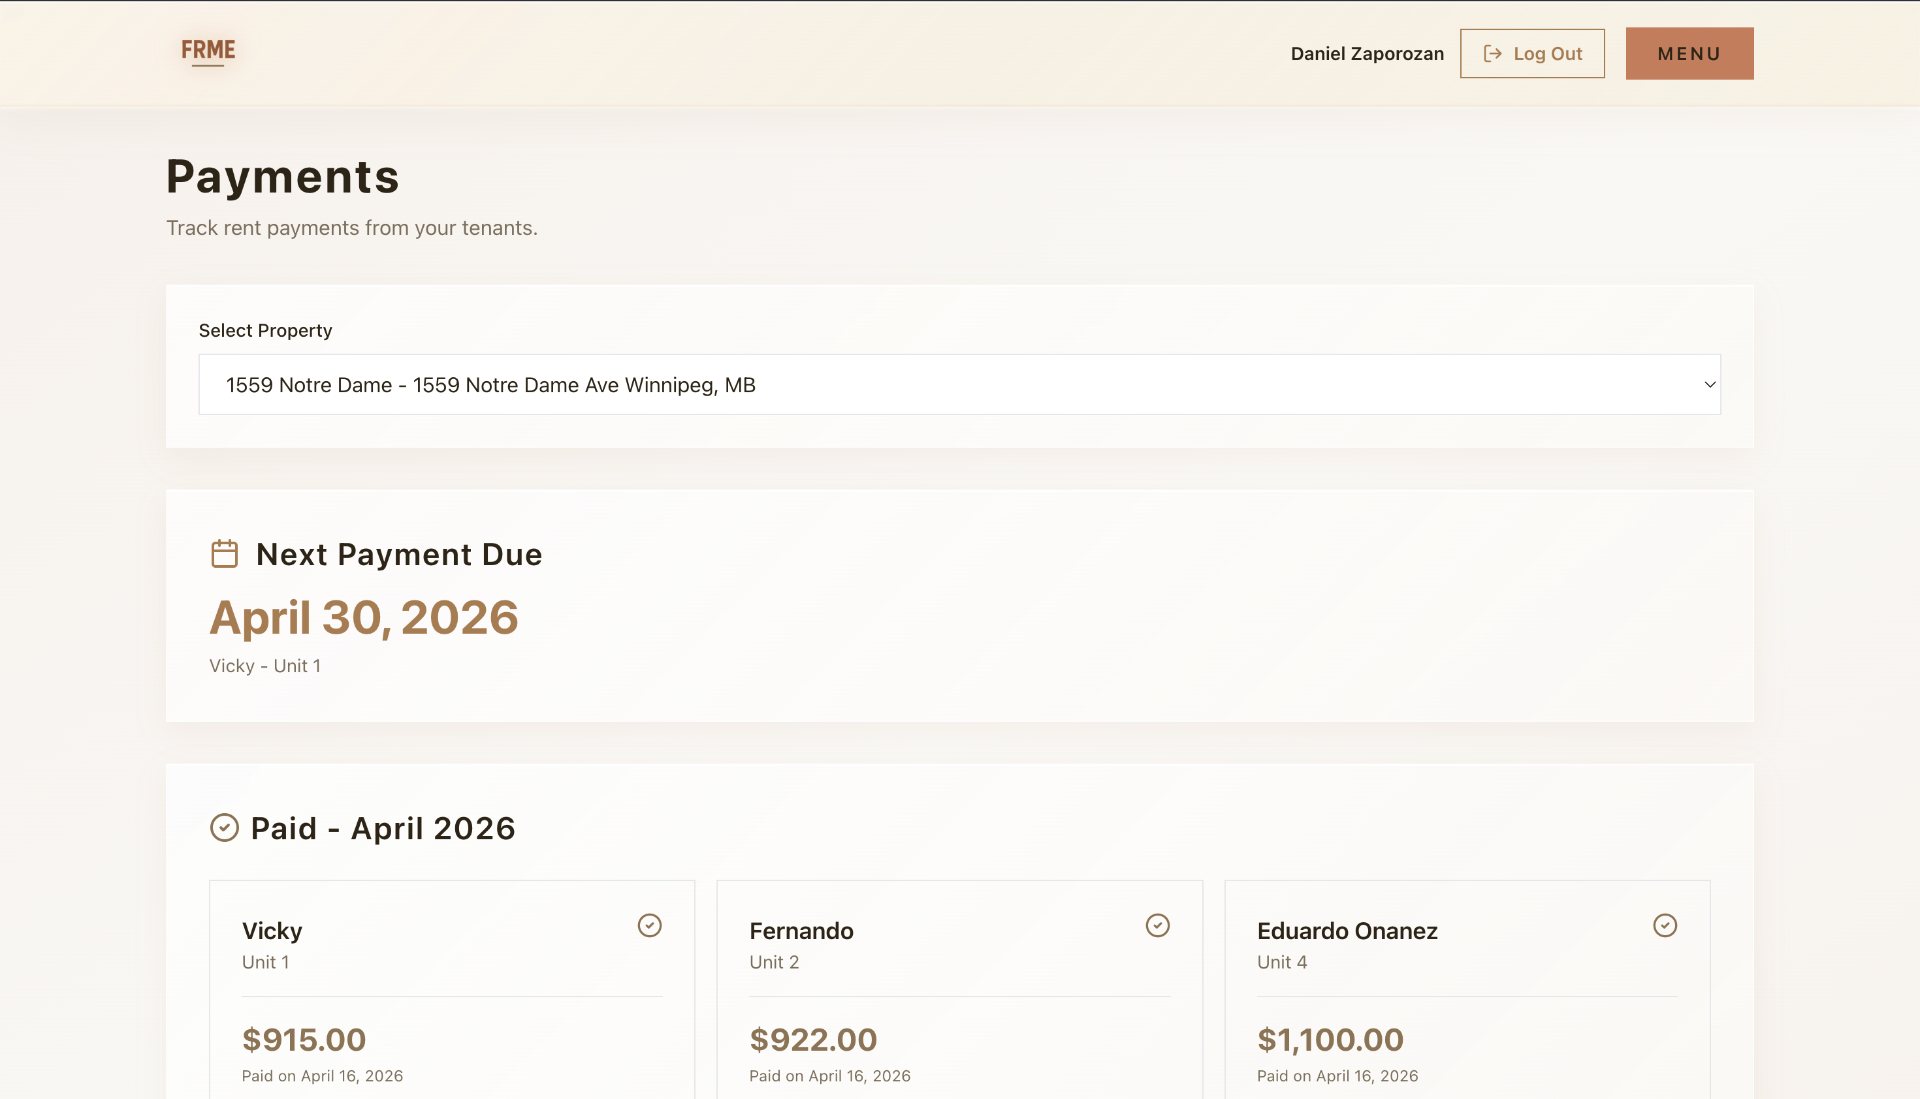Click the check-circle icon beside Paid - April 2026
Screen dimensions: 1920x1099
click(224, 828)
